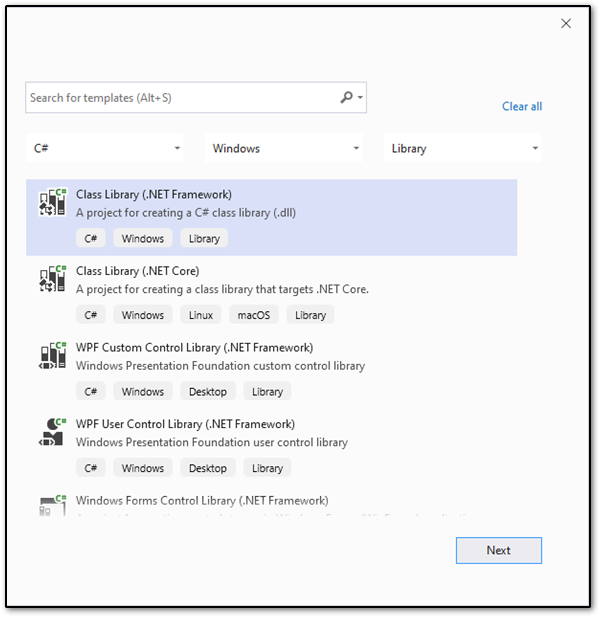Open the C# language filter dropdown
This screenshot has width=600, height=617.
tap(105, 148)
